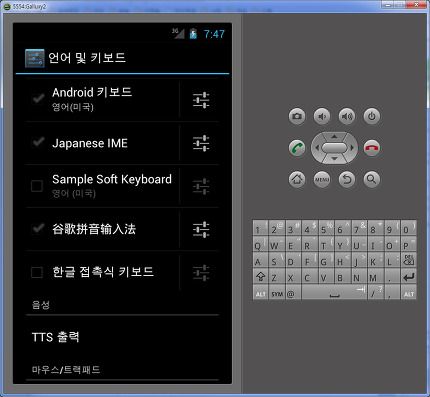
Task: Click the M key on emulator keyboard
Action: [x=376, y=277]
